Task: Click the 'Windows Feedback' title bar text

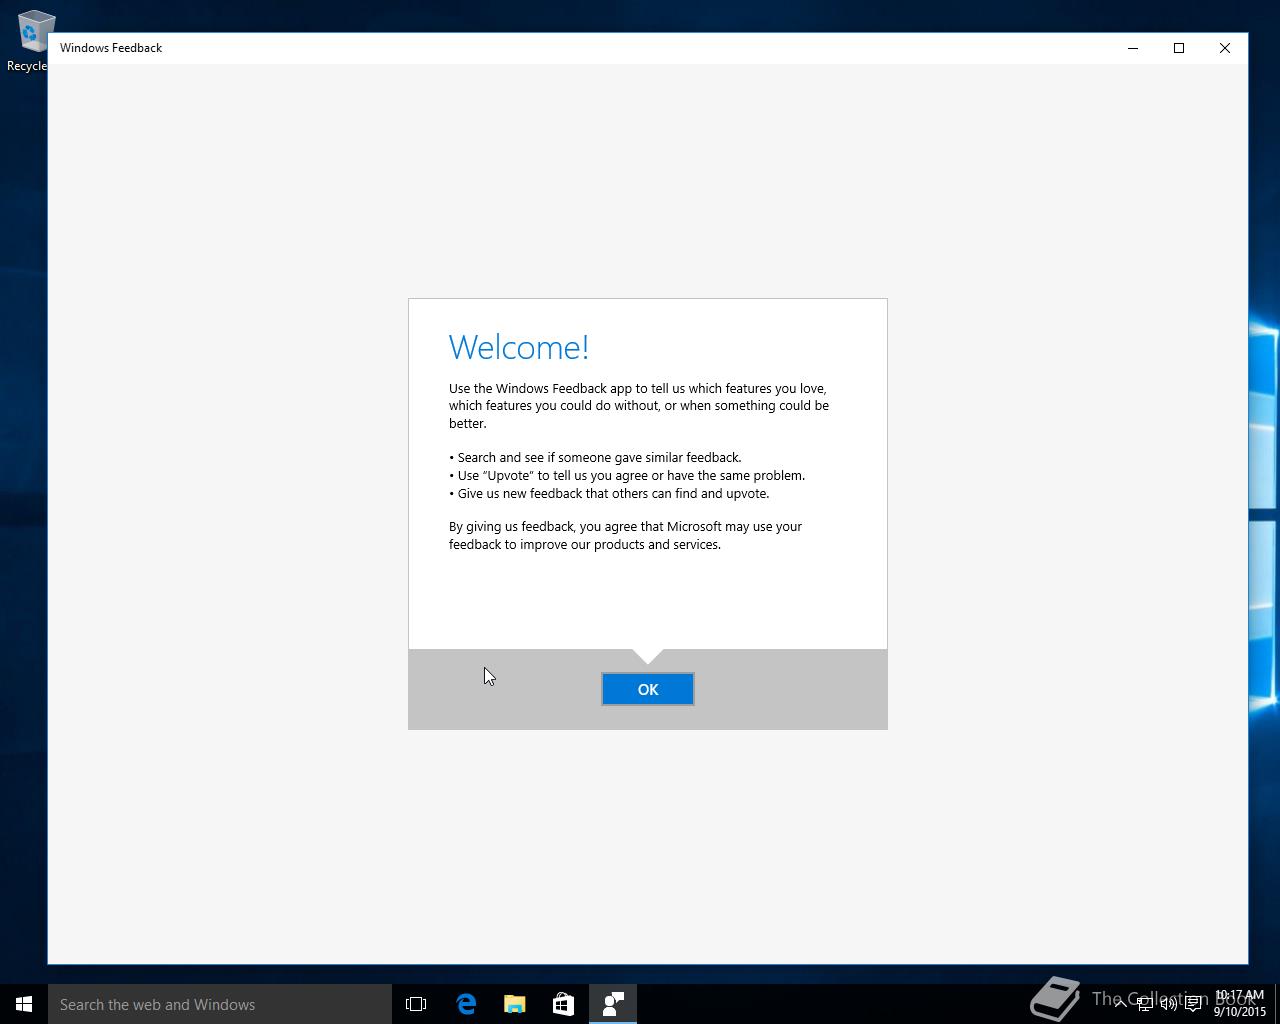Action: pyautogui.click(x=111, y=48)
